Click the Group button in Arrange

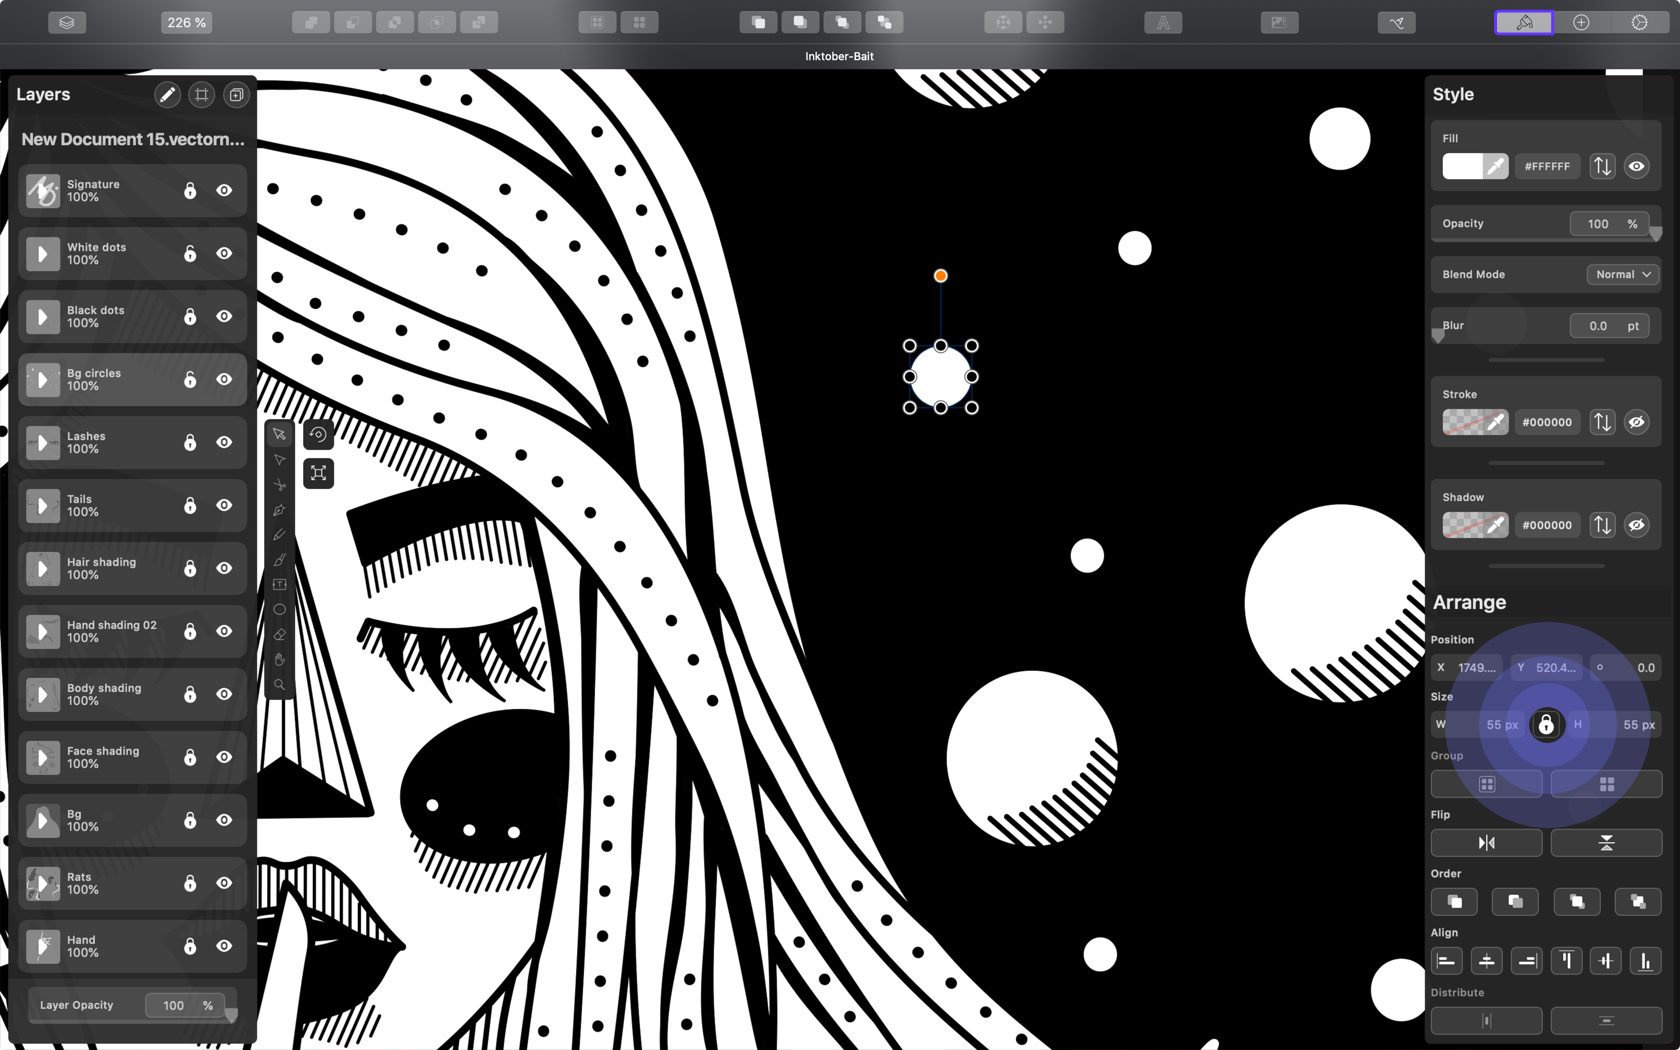coord(1487,784)
